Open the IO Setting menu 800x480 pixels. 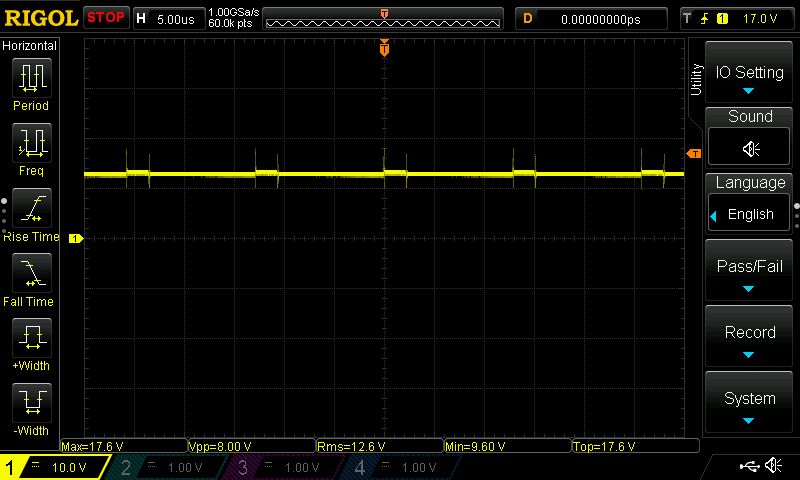pos(749,73)
